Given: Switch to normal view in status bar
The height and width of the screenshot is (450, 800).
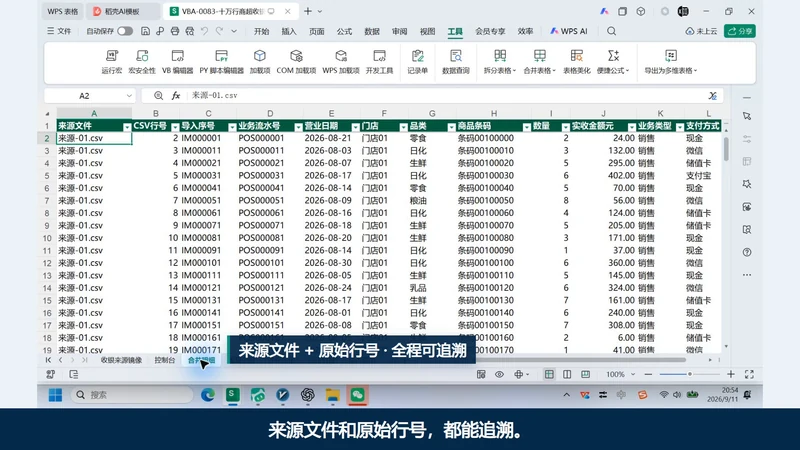Looking at the screenshot, I should 549,374.
